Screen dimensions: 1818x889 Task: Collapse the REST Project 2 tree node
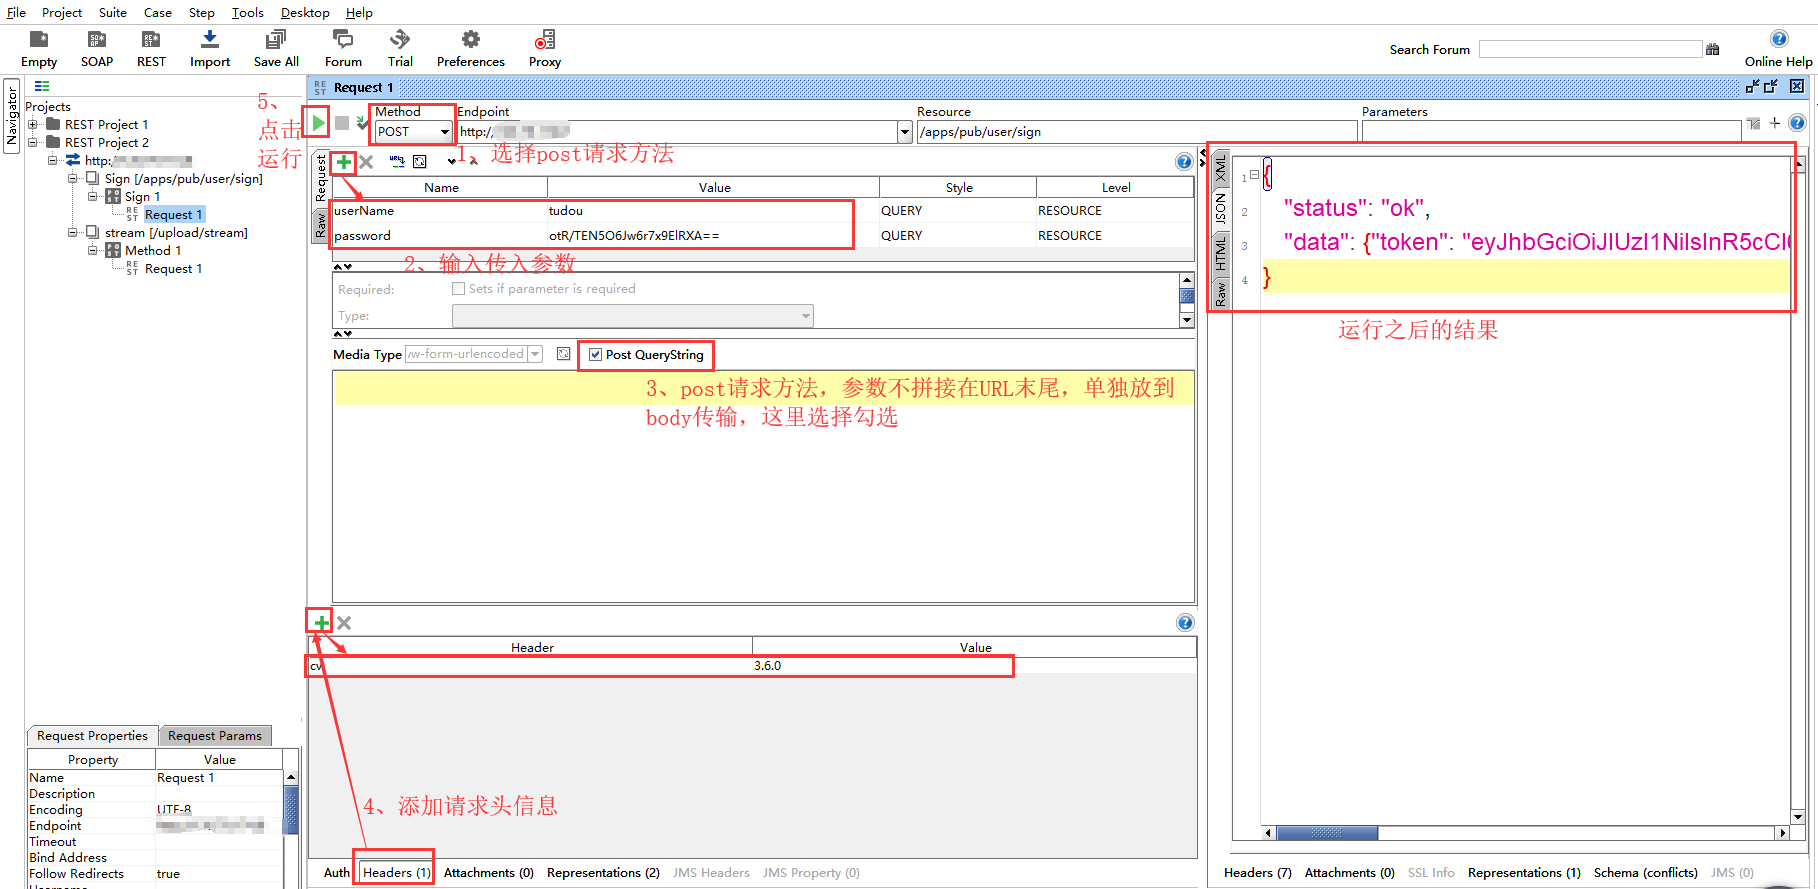(x=33, y=143)
